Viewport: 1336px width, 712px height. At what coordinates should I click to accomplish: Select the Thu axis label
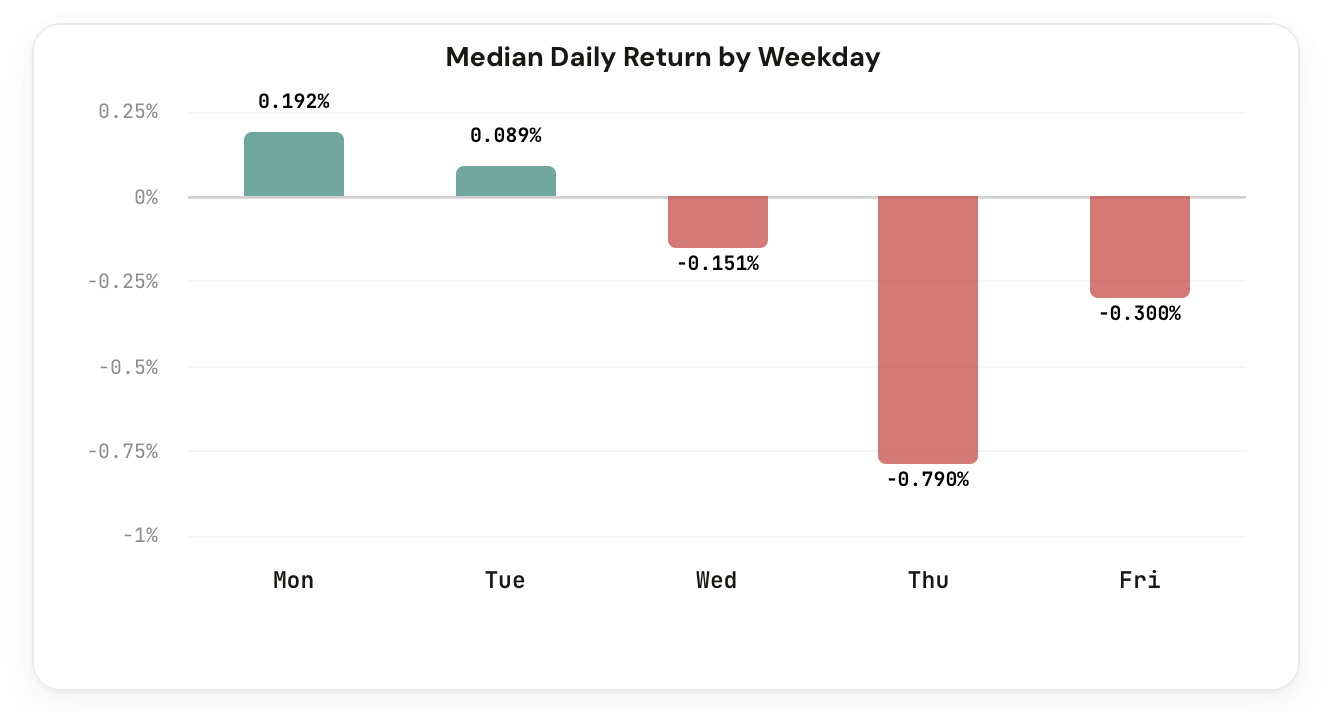pos(928,580)
